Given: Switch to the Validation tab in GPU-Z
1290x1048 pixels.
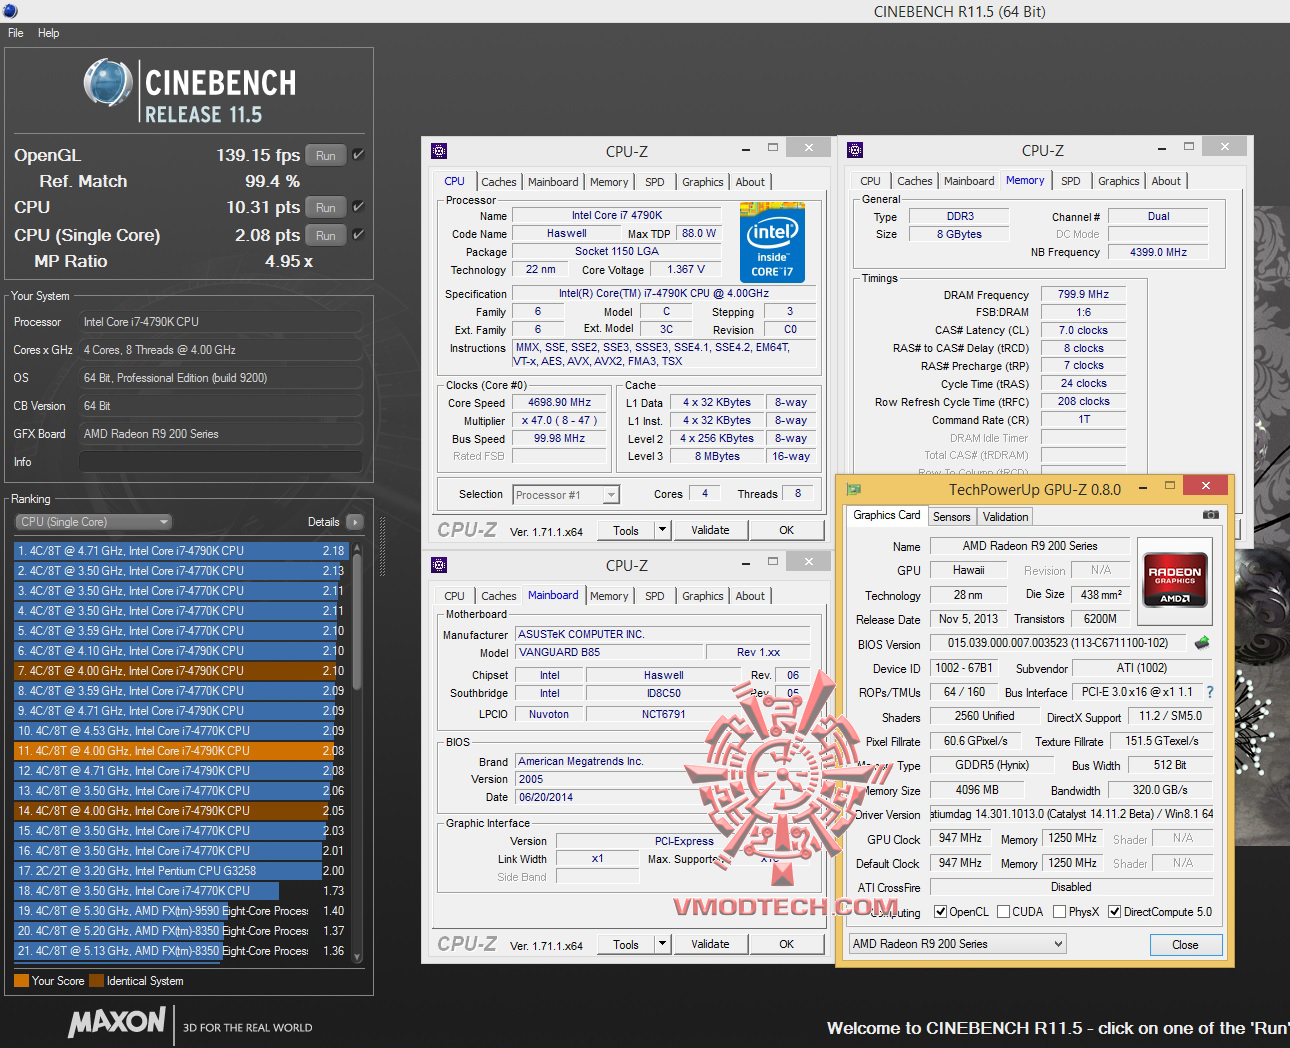Looking at the screenshot, I should point(1005,517).
